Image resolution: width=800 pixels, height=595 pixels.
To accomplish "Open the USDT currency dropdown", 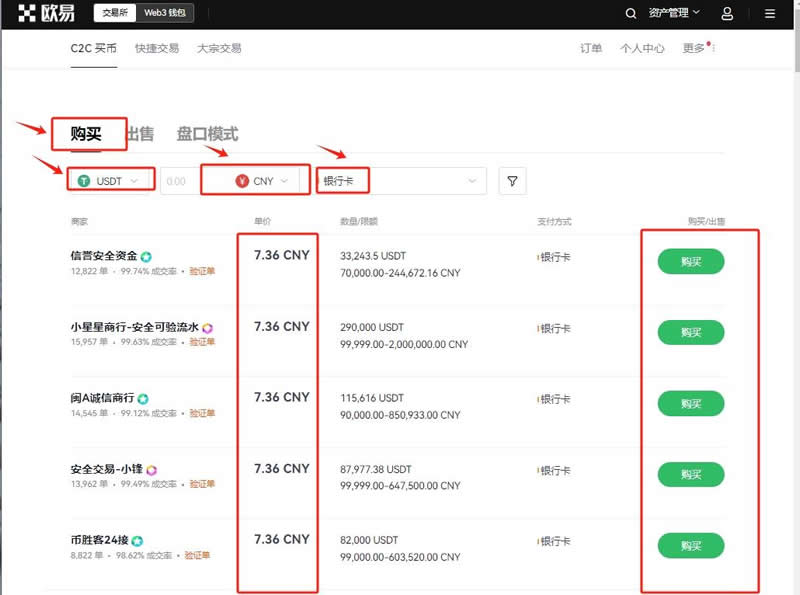I will 110,181.
